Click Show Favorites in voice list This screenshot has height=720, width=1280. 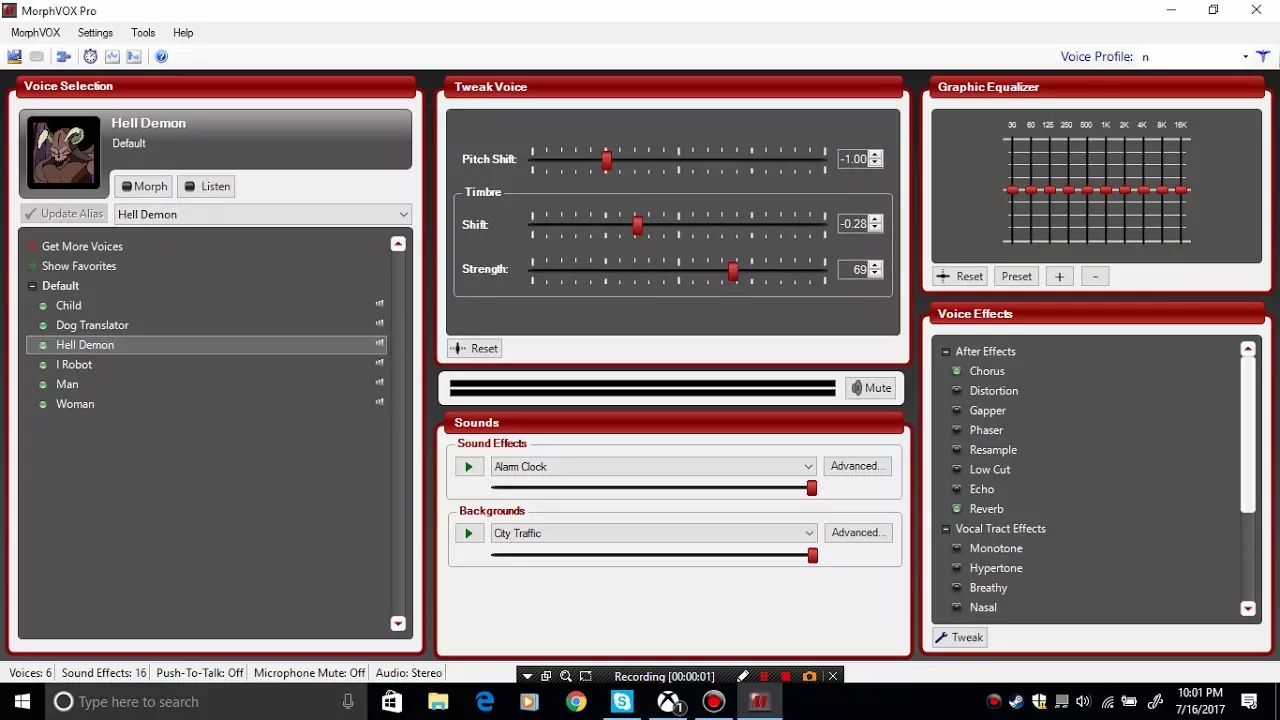79,266
